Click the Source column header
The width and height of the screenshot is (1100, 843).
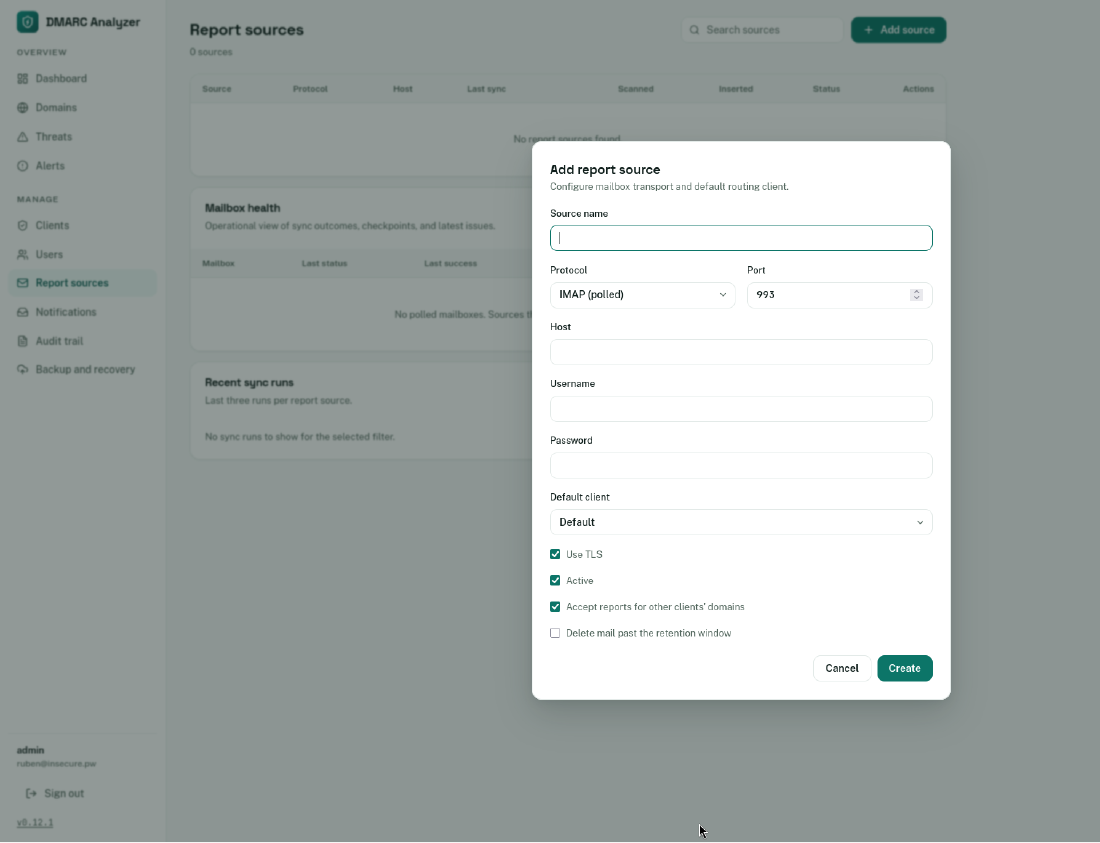coord(217,89)
